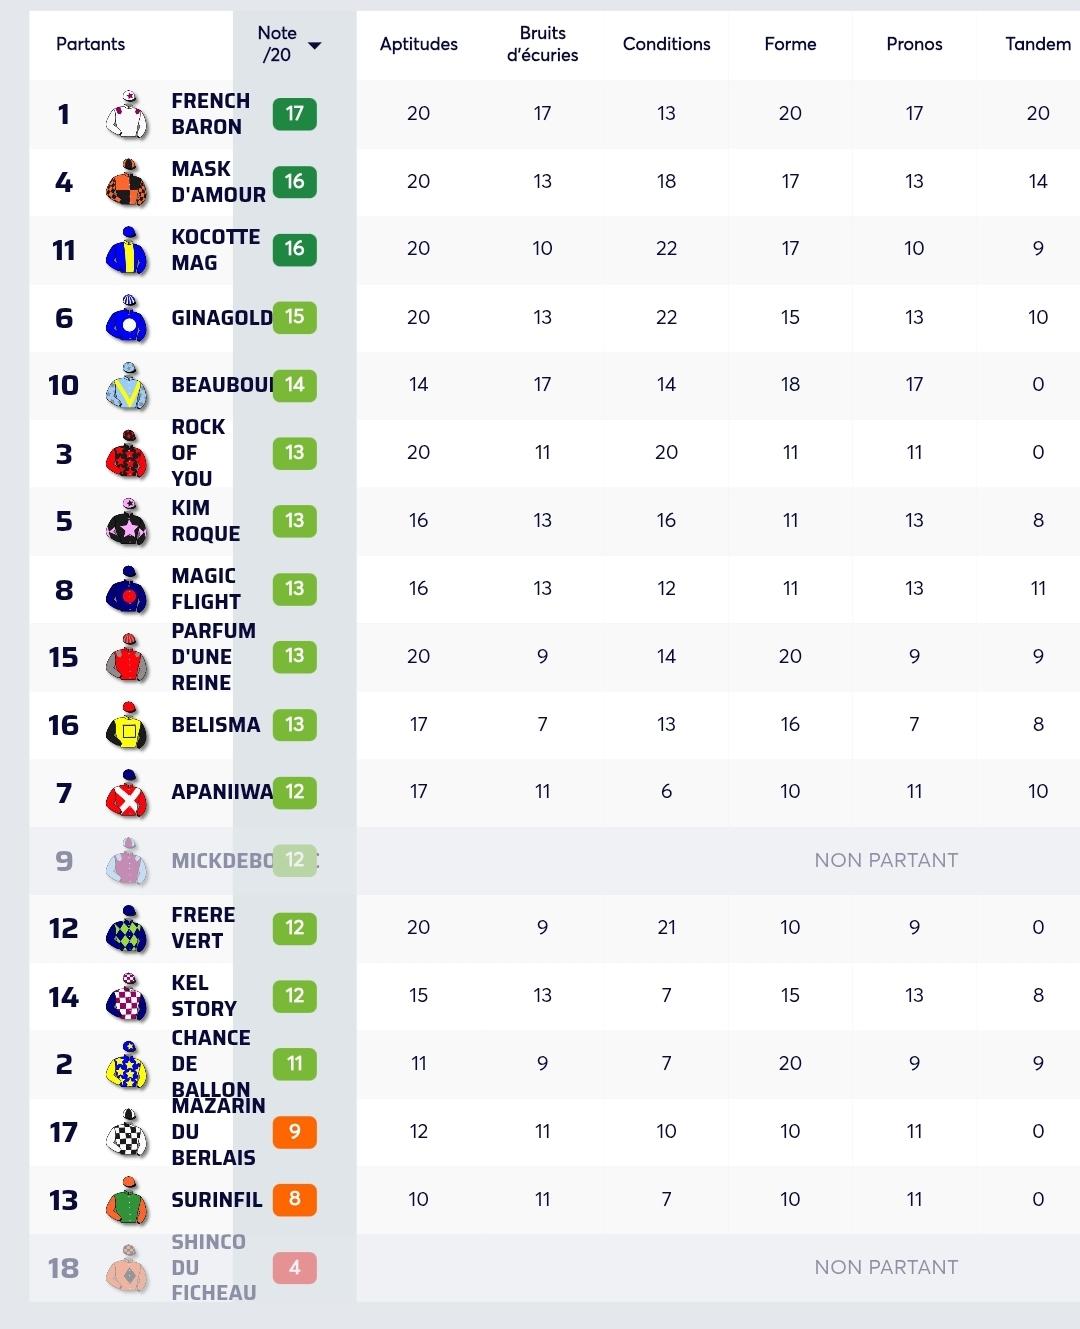Sort by the Aptitudes column header
Viewport: 1080px width, 1329px height.
click(x=419, y=44)
